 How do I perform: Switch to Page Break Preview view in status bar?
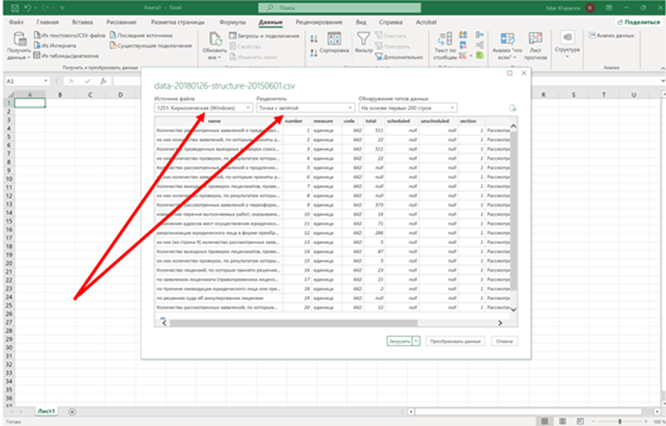580,421
